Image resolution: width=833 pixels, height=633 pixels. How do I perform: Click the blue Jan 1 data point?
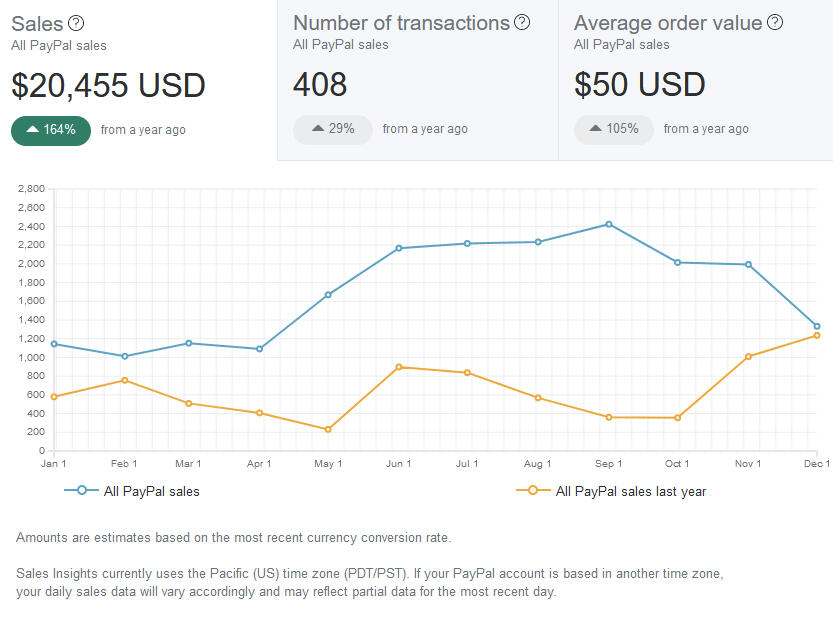(x=54, y=344)
